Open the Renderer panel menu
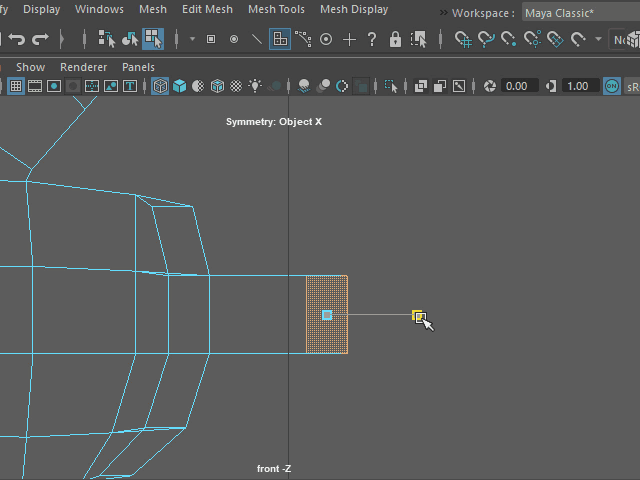The height and width of the screenshot is (480, 640). [x=83, y=67]
